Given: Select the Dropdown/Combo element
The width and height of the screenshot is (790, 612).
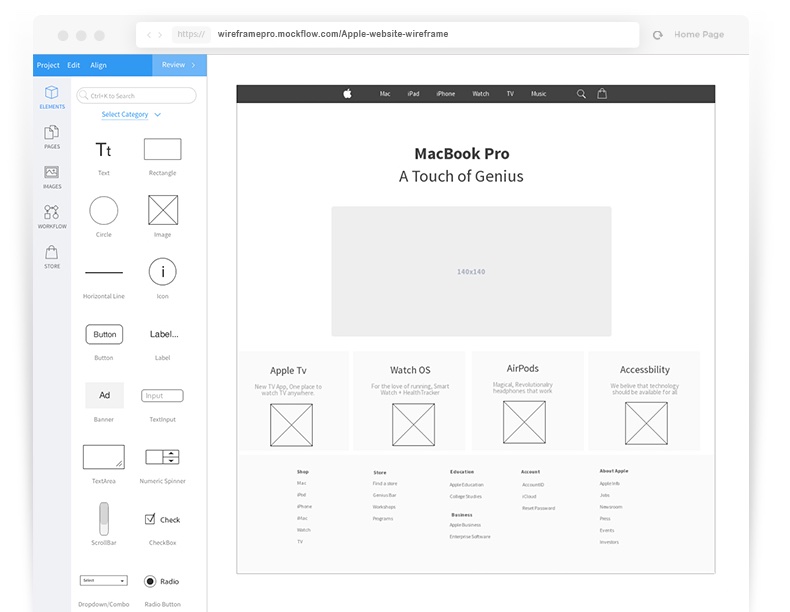Looking at the screenshot, I should pos(104,580).
